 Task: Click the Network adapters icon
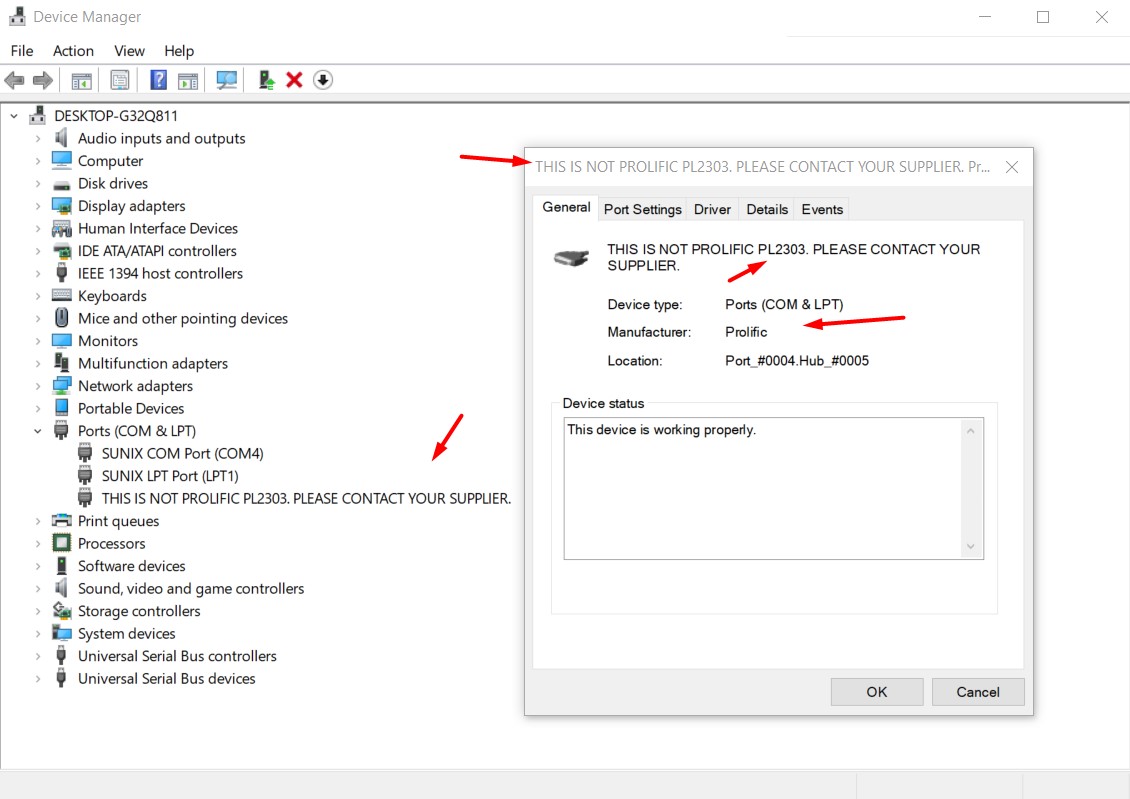coord(62,385)
